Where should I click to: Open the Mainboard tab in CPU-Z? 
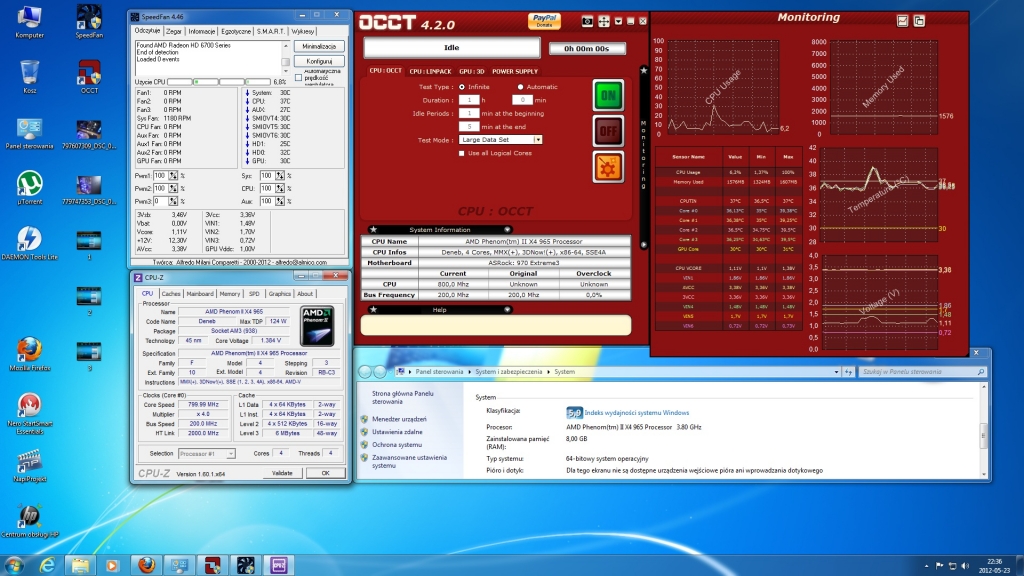pos(200,294)
